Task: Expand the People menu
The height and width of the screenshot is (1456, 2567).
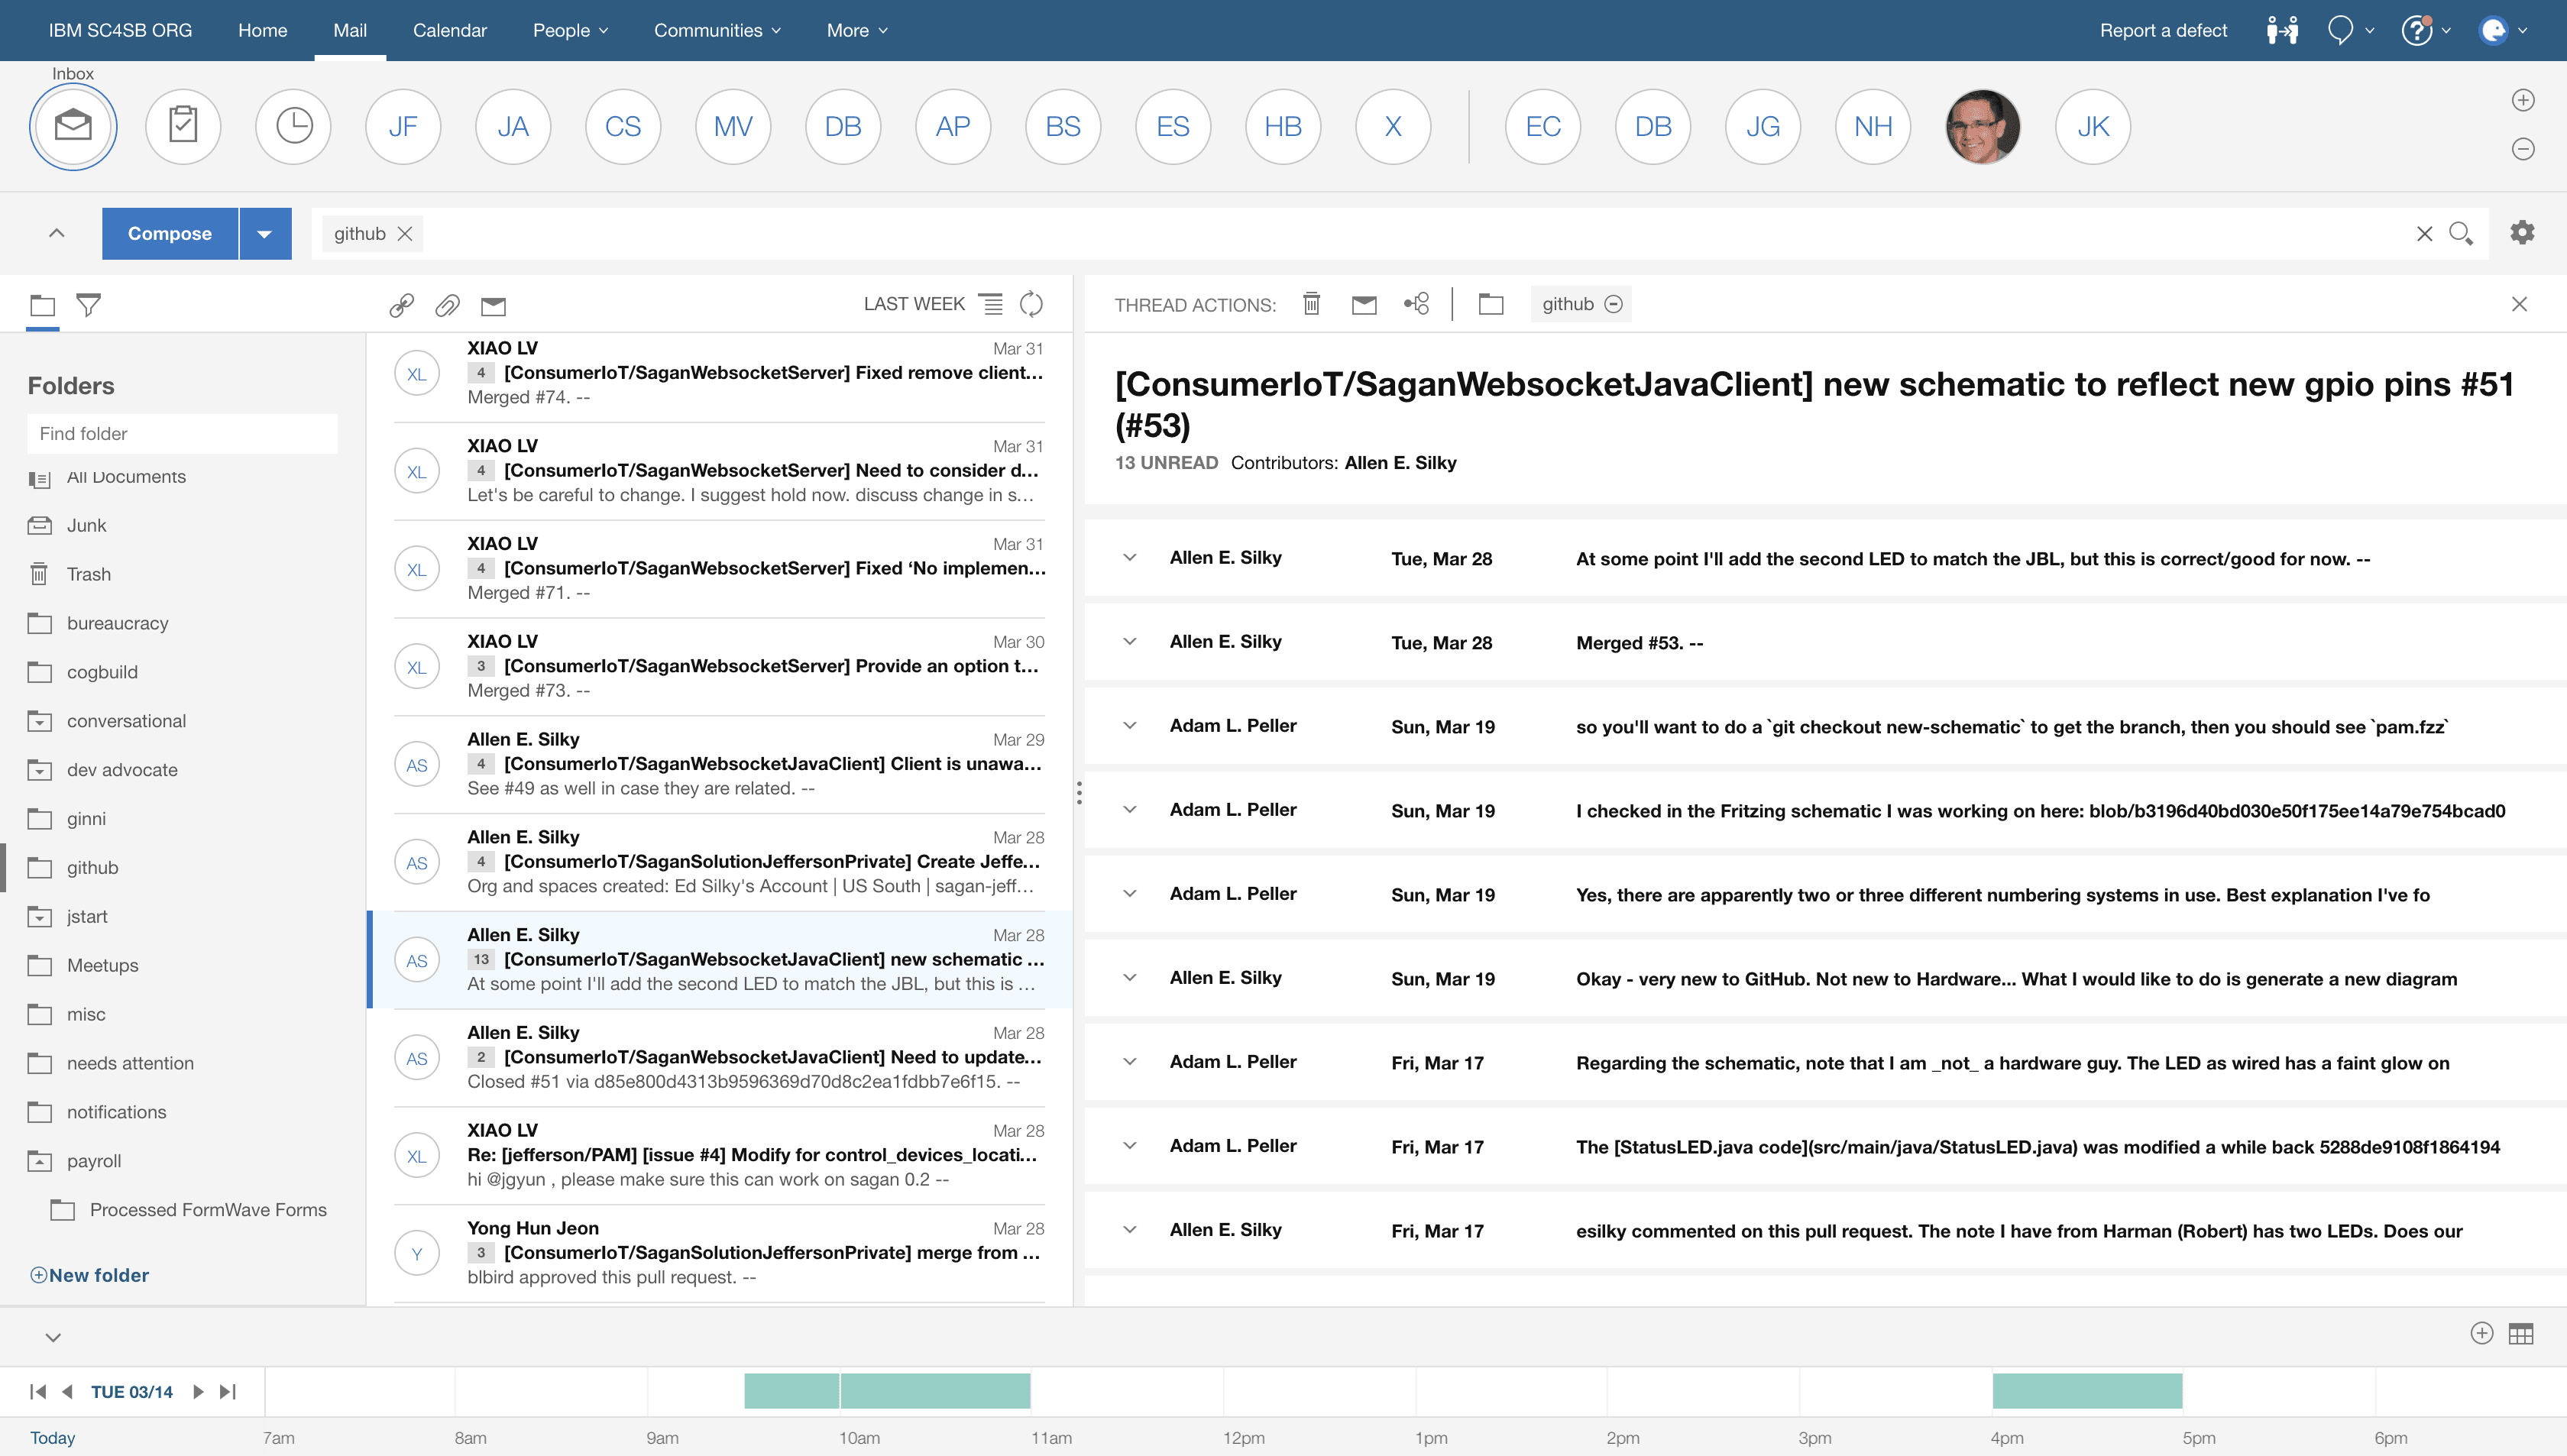Action: (570, 30)
